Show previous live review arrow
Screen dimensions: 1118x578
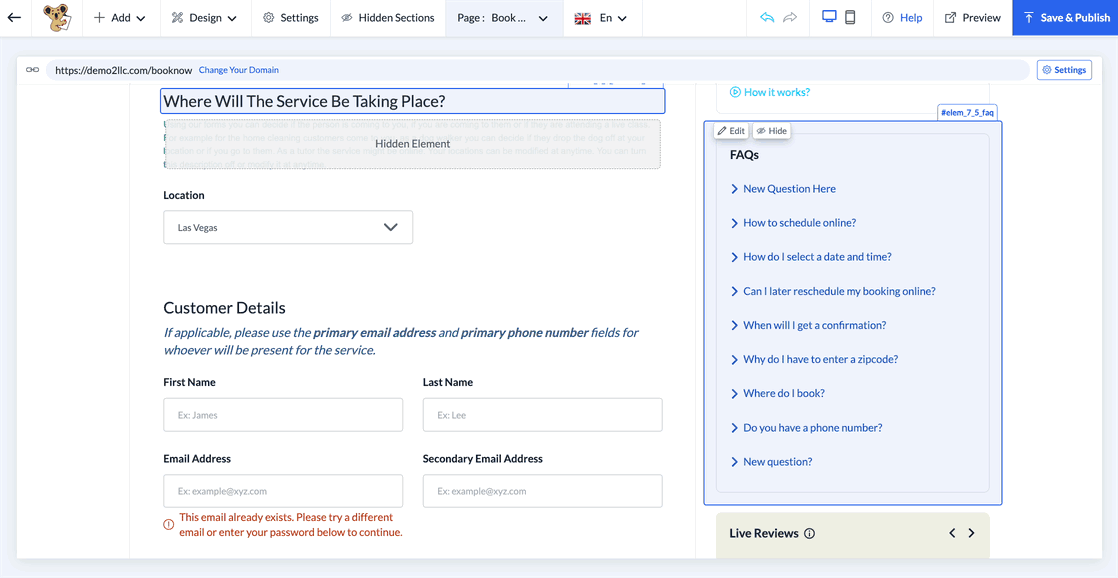click(x=952, y=534)
